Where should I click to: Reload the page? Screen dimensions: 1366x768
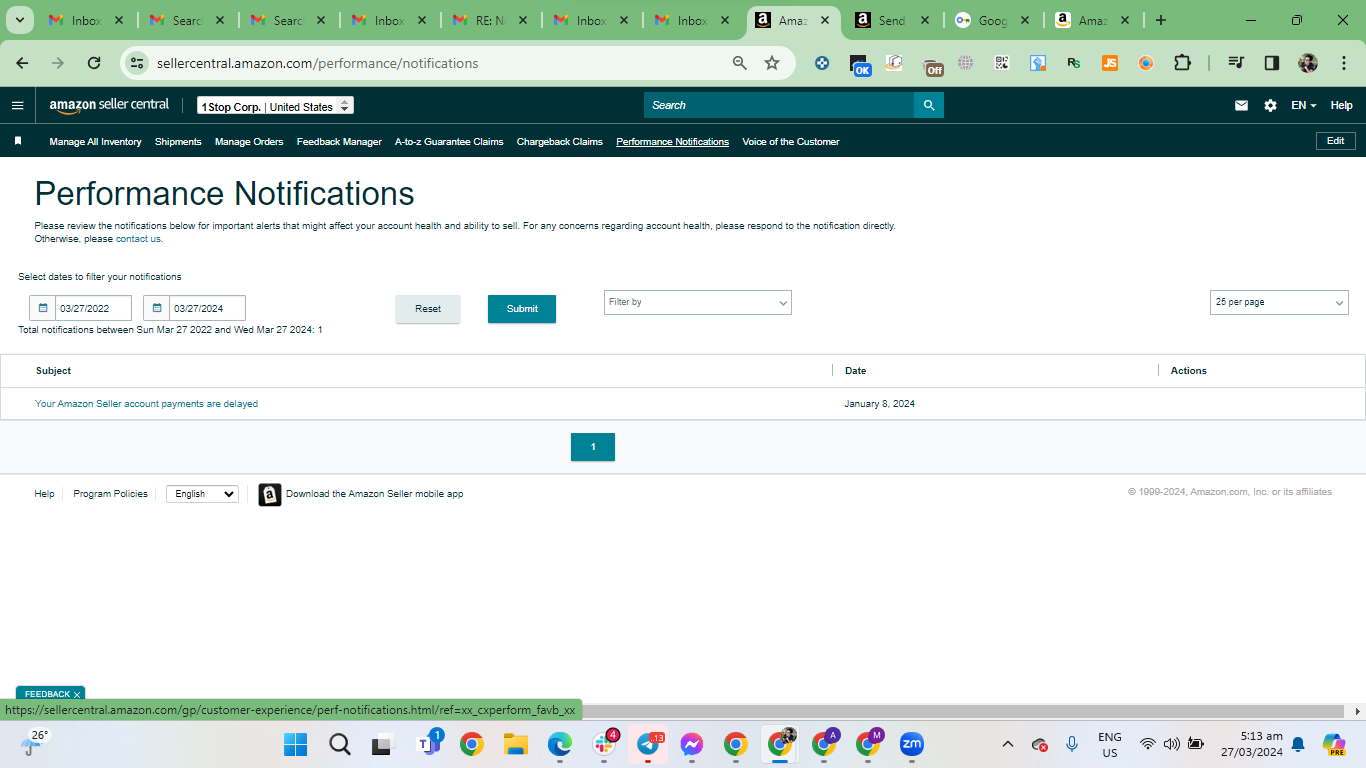(x=94, y=63)
